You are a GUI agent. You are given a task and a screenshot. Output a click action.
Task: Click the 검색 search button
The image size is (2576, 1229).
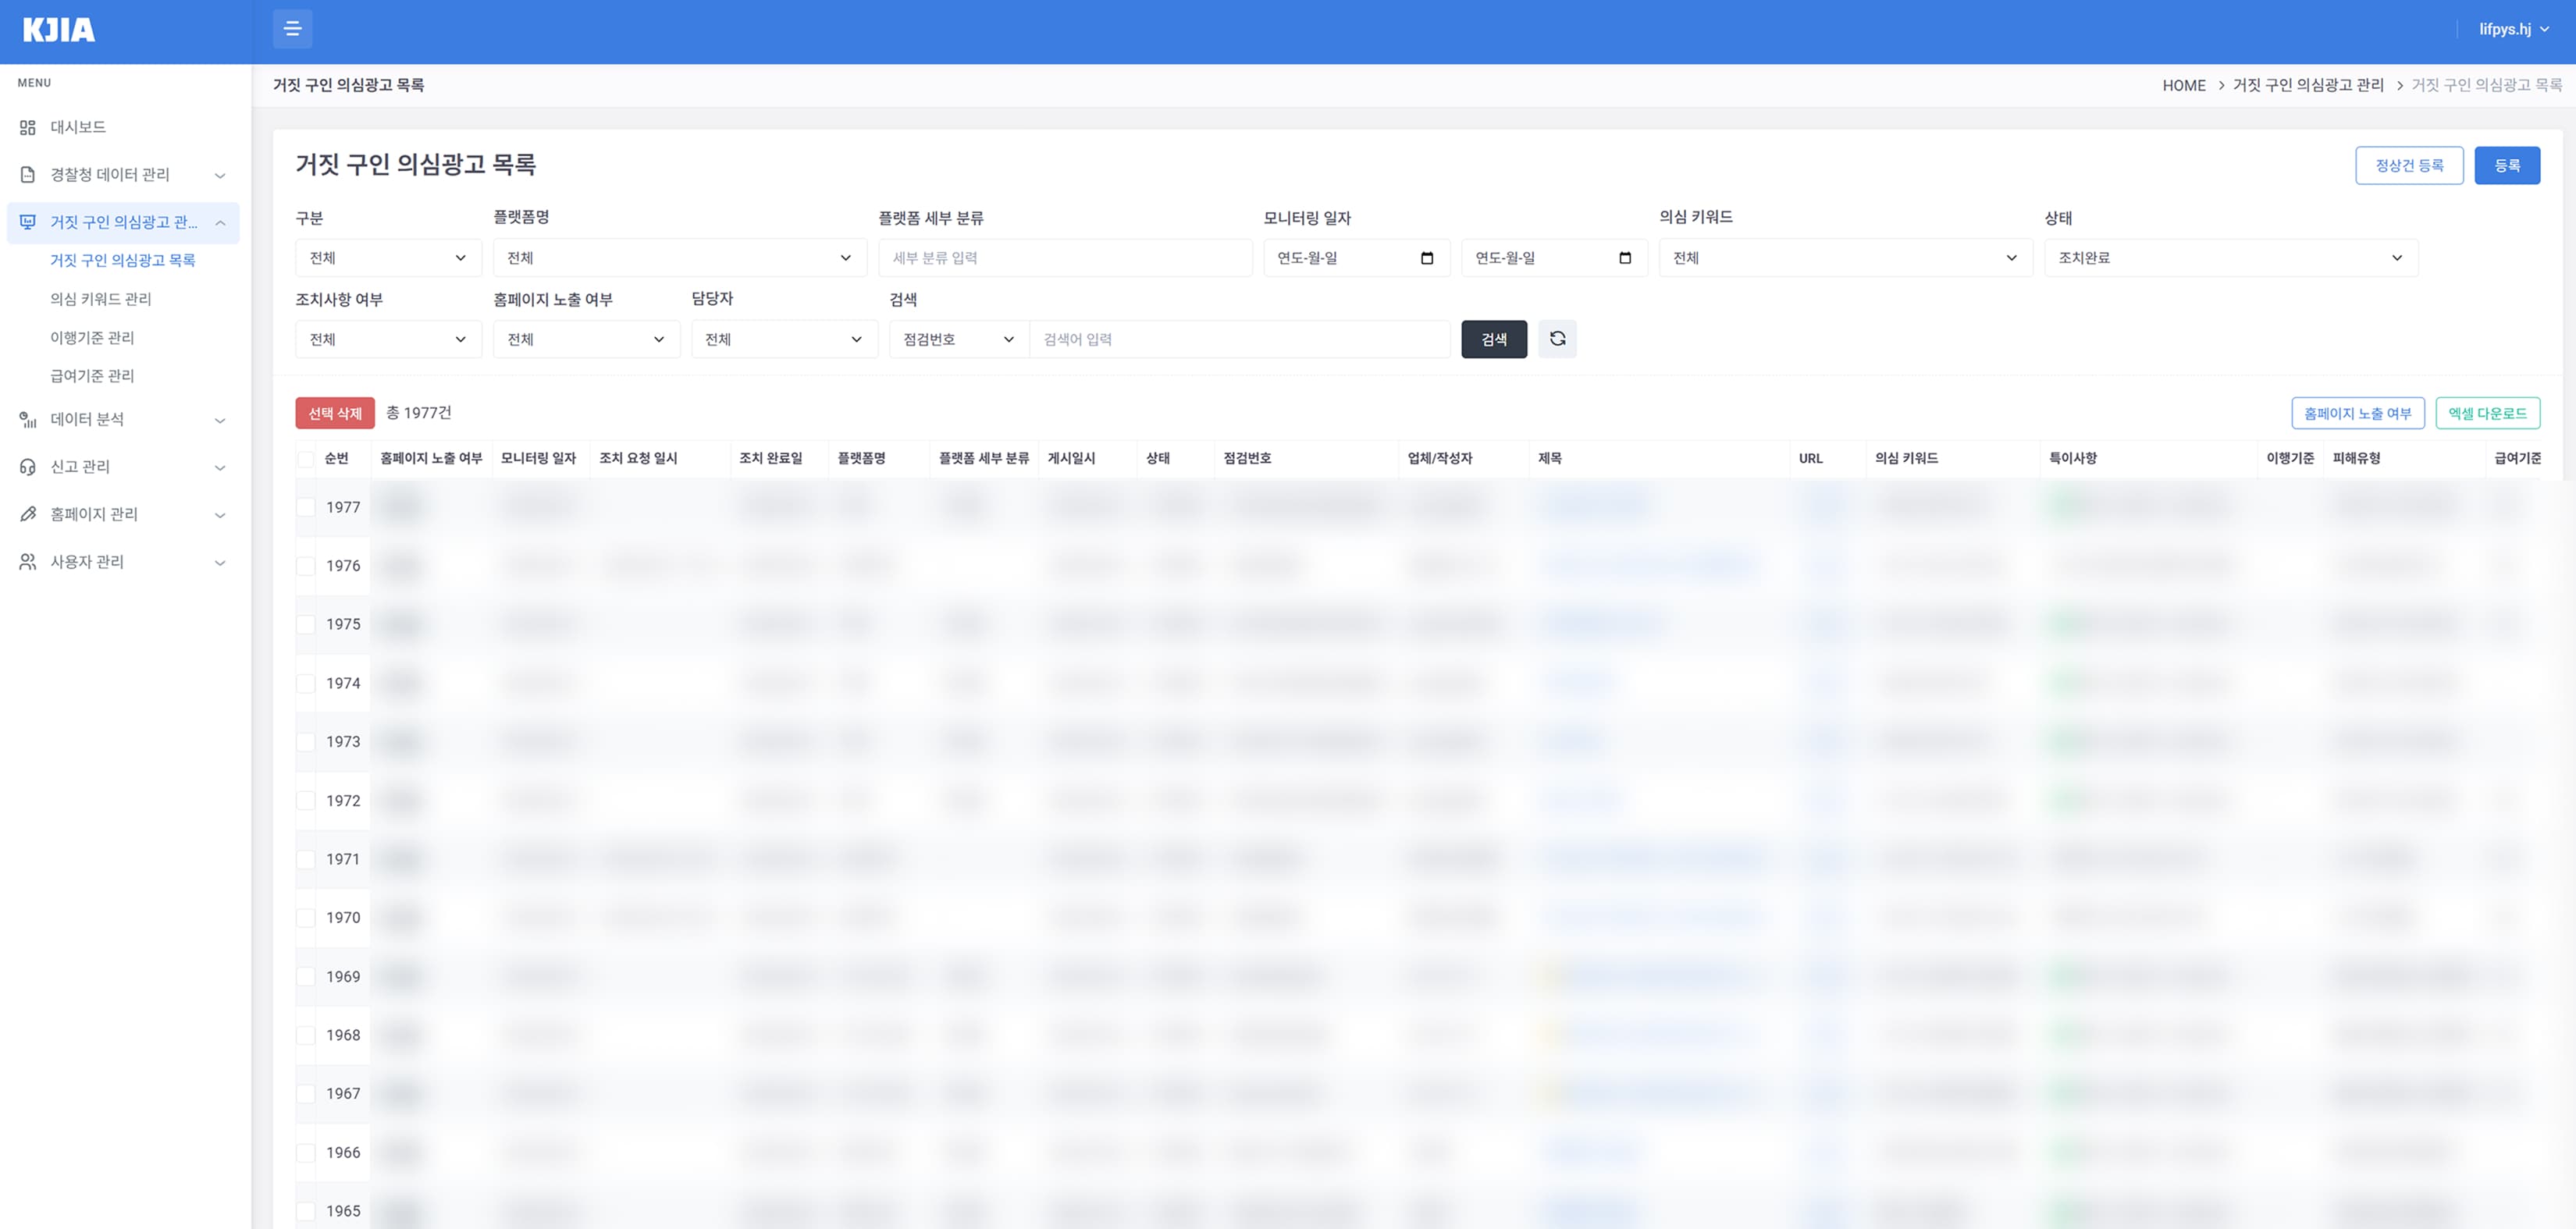coord(1494,339)
